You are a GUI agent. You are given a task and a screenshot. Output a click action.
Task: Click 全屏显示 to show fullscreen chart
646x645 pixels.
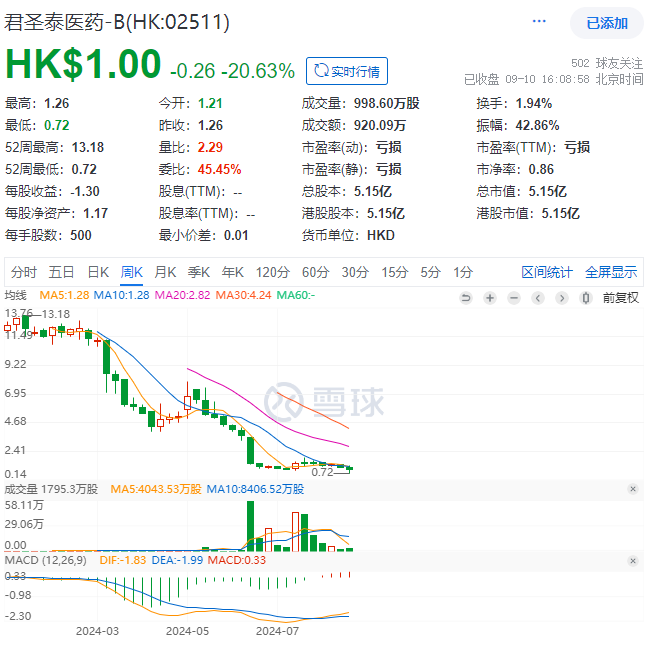[610, 272]
